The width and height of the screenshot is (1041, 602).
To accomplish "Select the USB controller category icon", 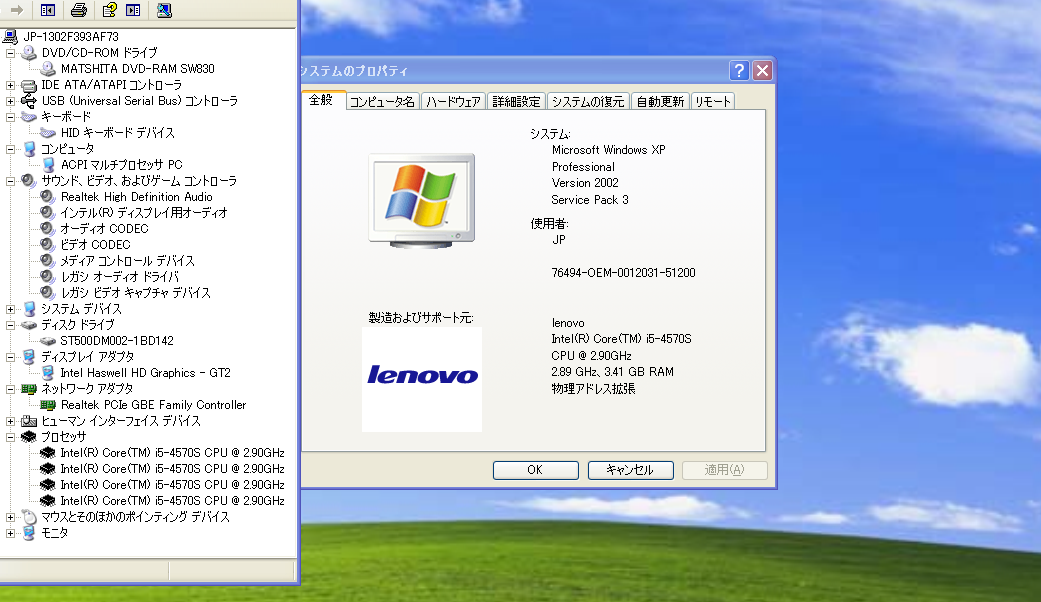I will tap(29, 101).
